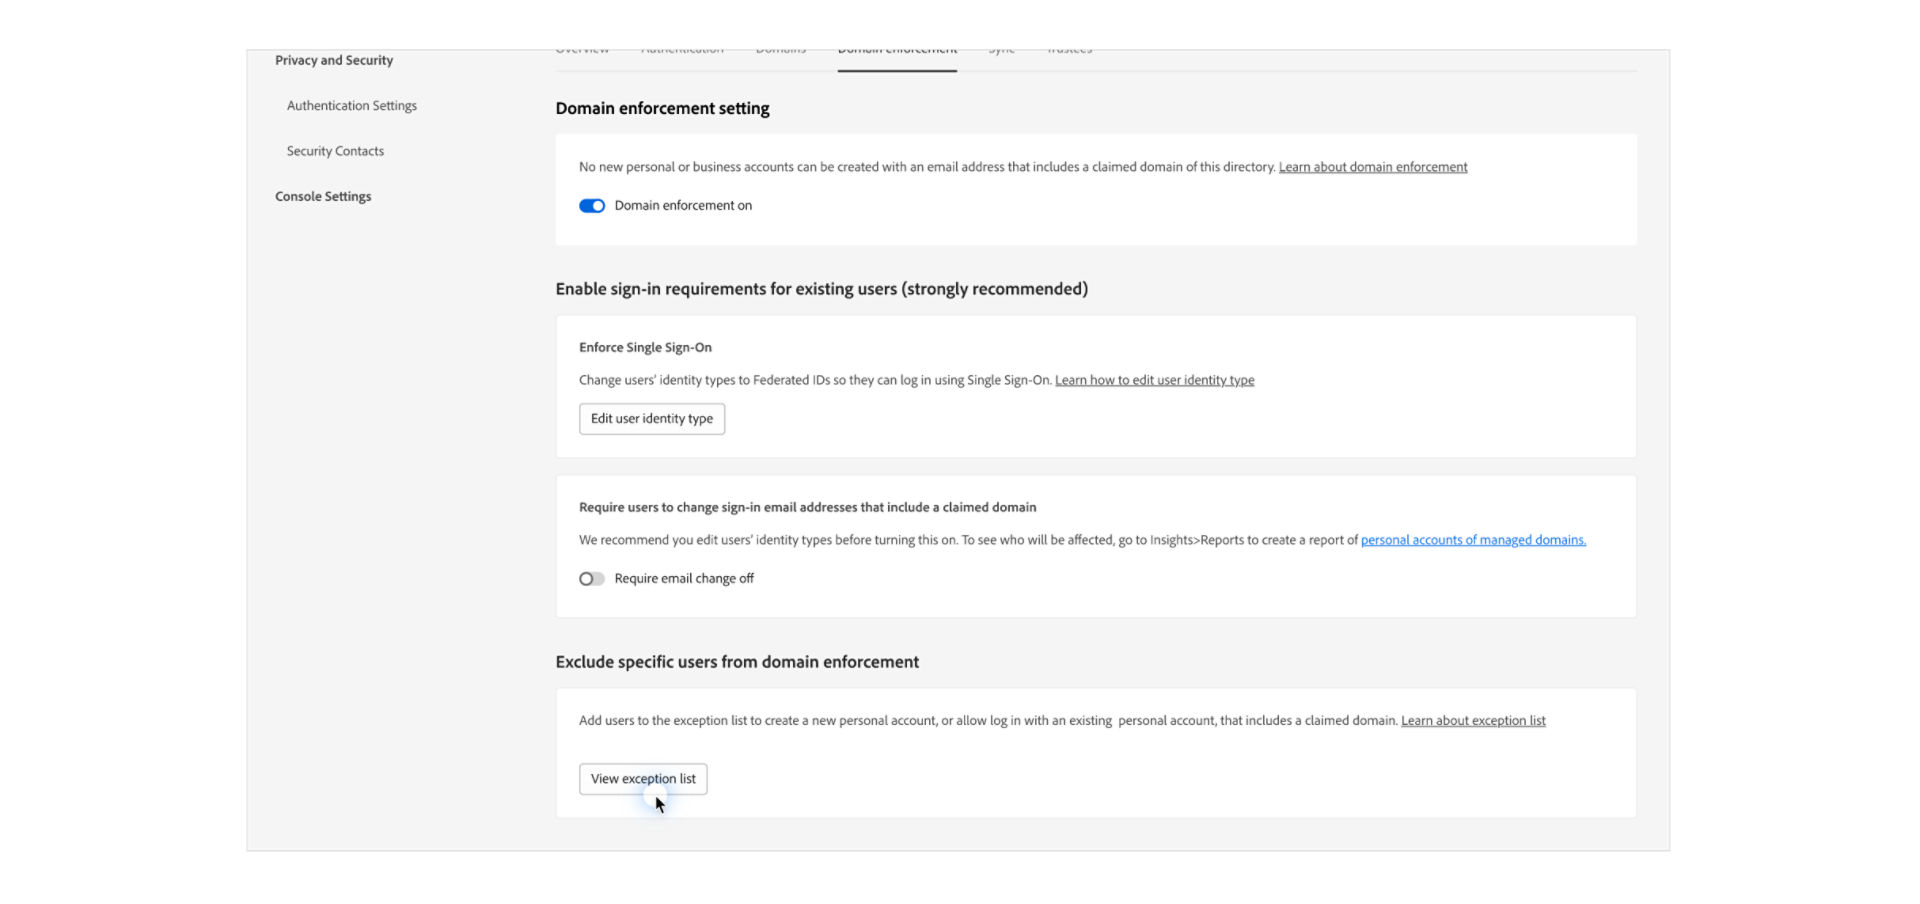
Task: Open Authentication Settings from the sidebar
Action: point(351,105)
